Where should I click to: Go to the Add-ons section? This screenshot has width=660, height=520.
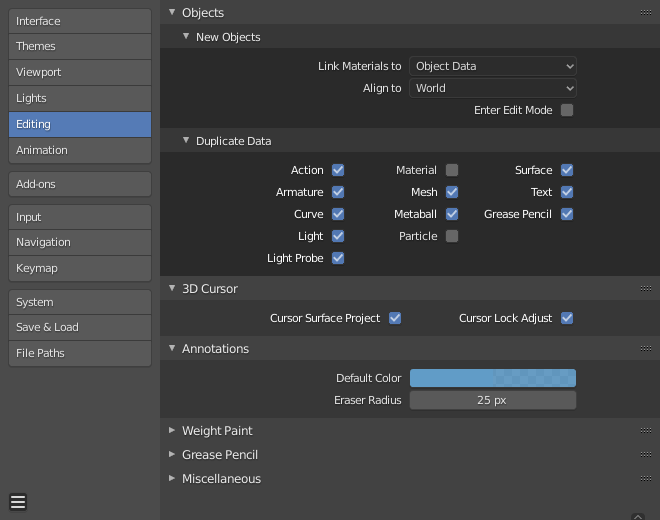click(80, 184)
